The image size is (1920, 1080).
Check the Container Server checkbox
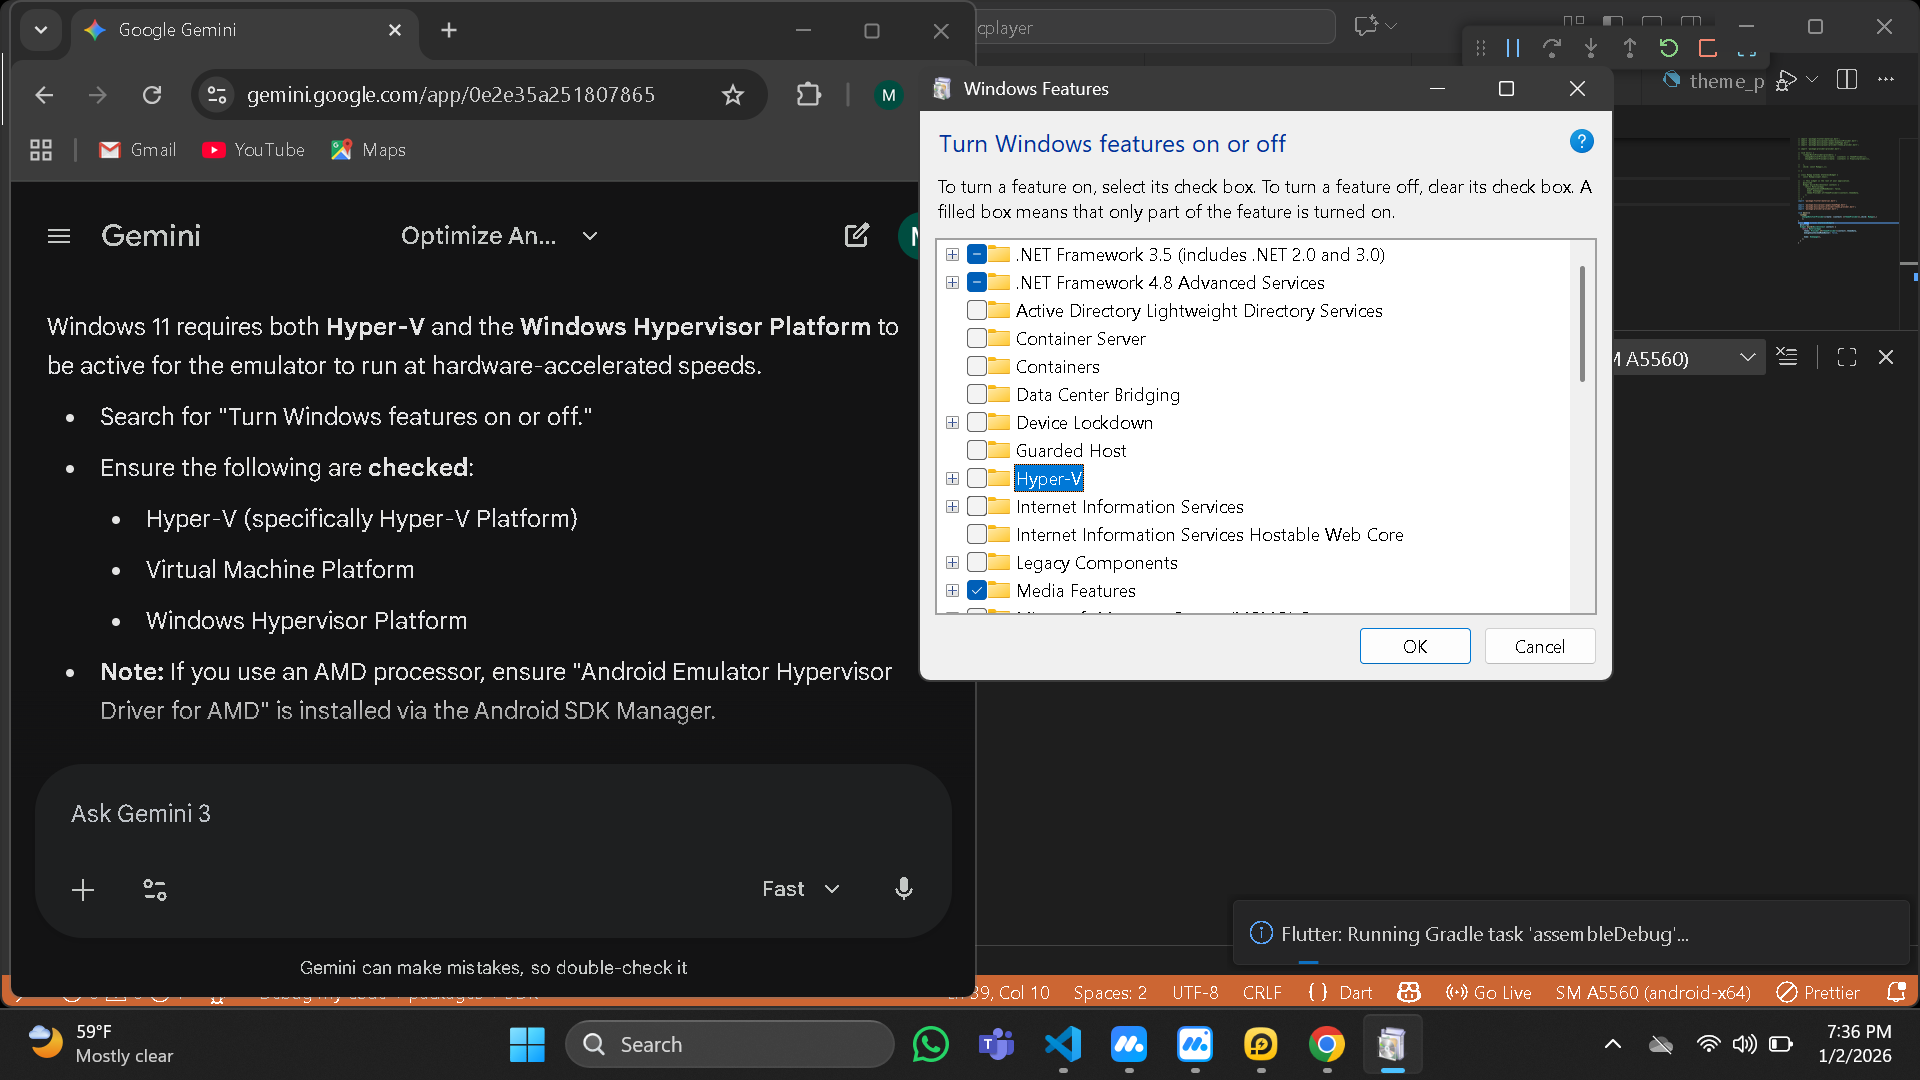click(977, 339)
